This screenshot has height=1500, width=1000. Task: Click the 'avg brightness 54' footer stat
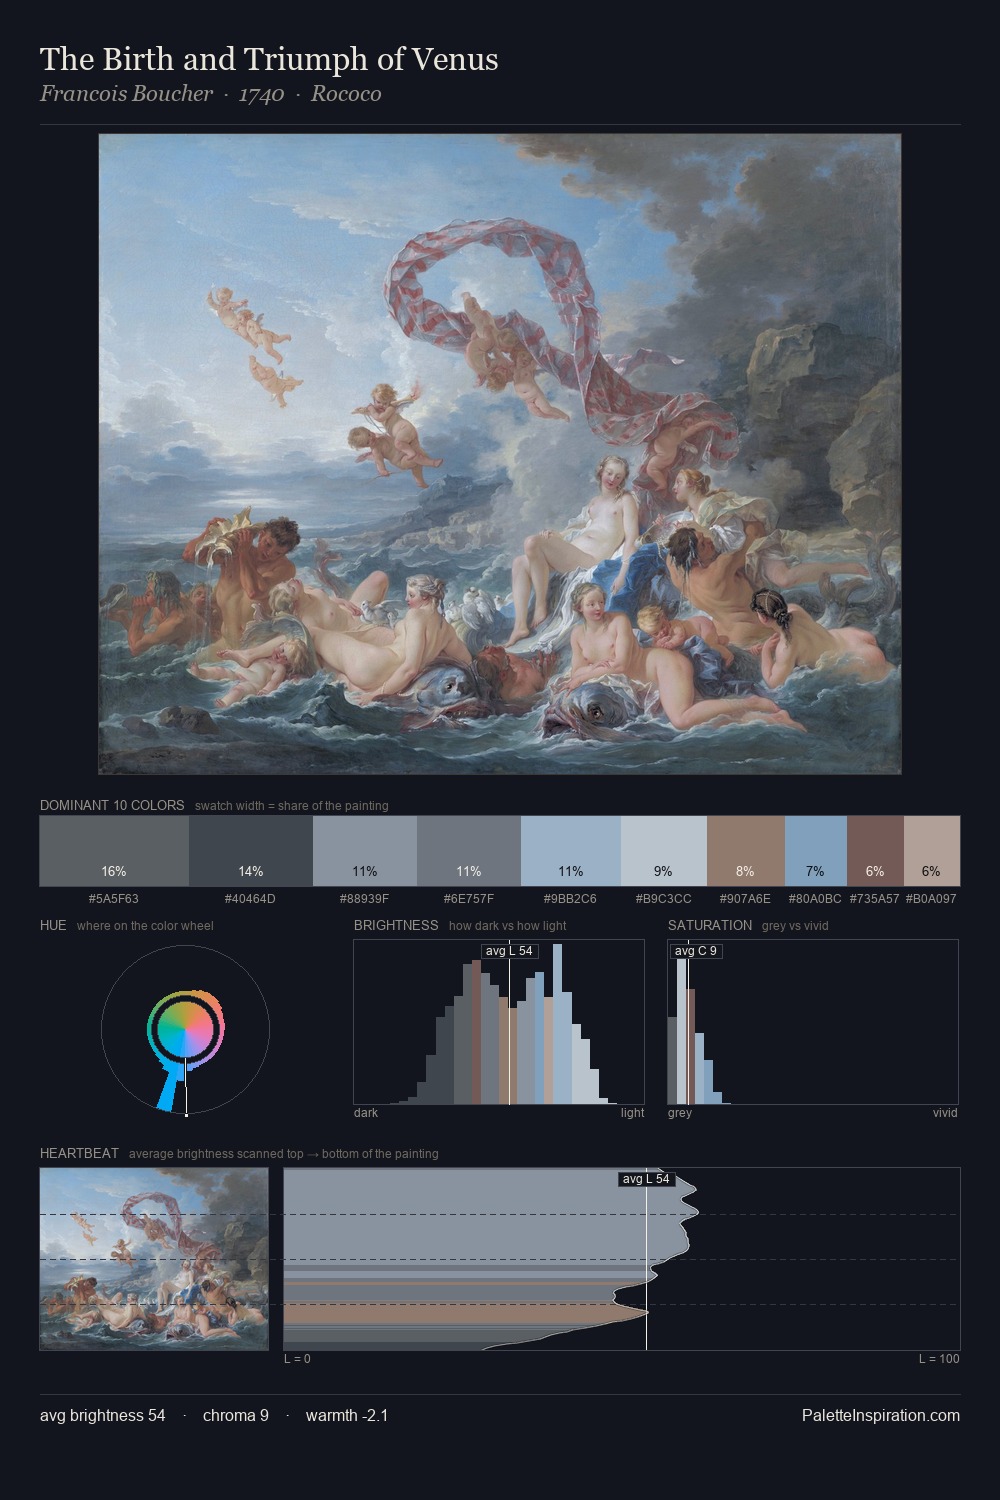coord(103,1415)
